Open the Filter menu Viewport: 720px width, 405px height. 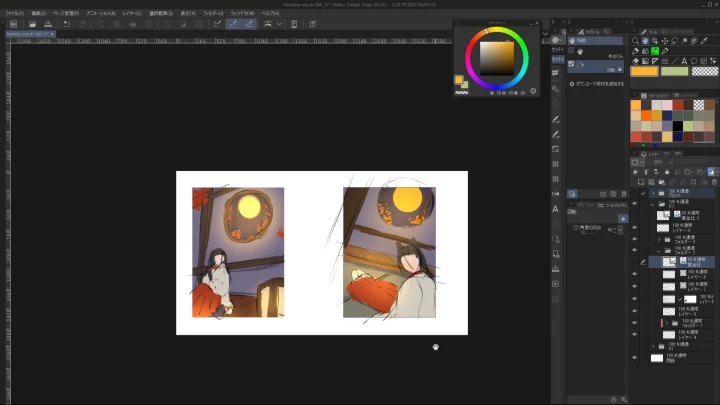214,13
